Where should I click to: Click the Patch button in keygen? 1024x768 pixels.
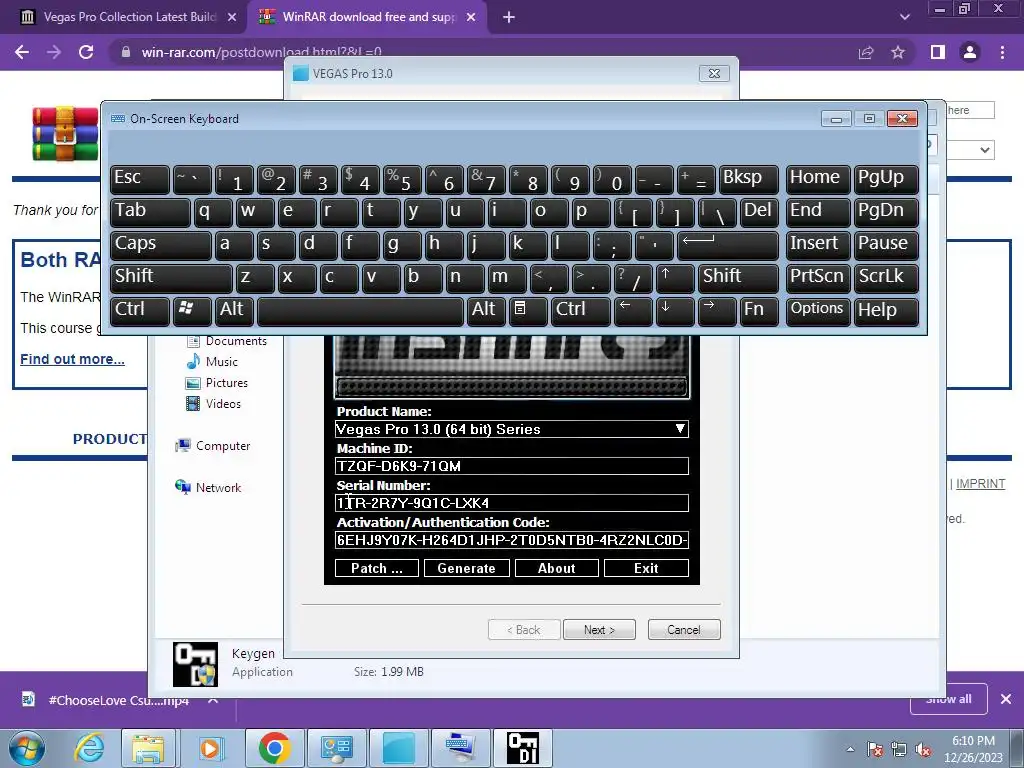coord(377,568)
